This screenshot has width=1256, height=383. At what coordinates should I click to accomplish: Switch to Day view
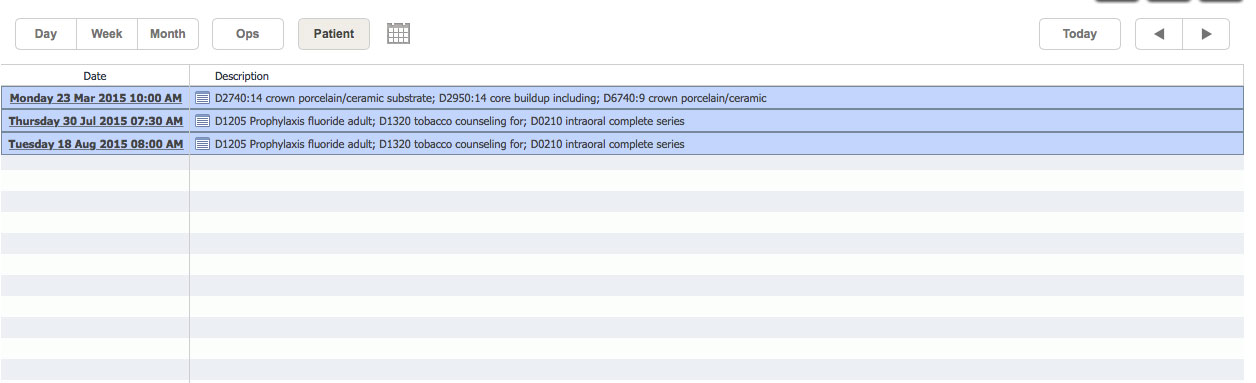[x=46, y=34]
